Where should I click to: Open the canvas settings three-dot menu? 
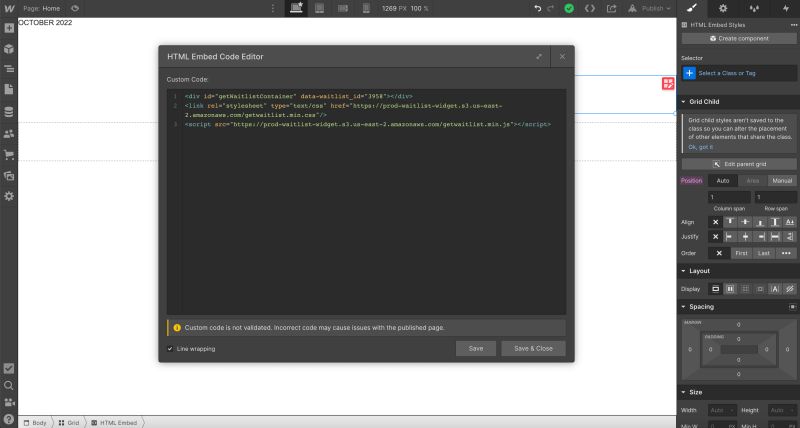(272, 9)
